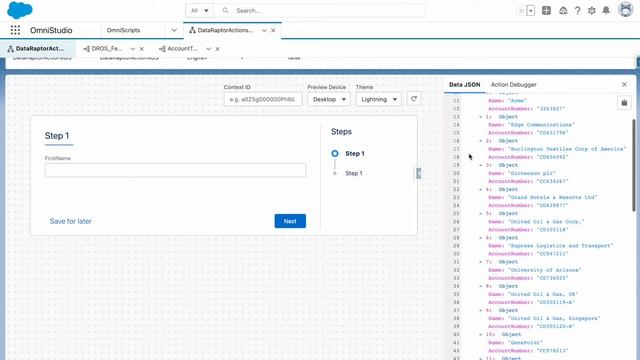Screen dimensions: 640x360
Task: Click the "United Oil & Gas, Singapore" value
Action: pyautogui.click(x=554, y=318)
